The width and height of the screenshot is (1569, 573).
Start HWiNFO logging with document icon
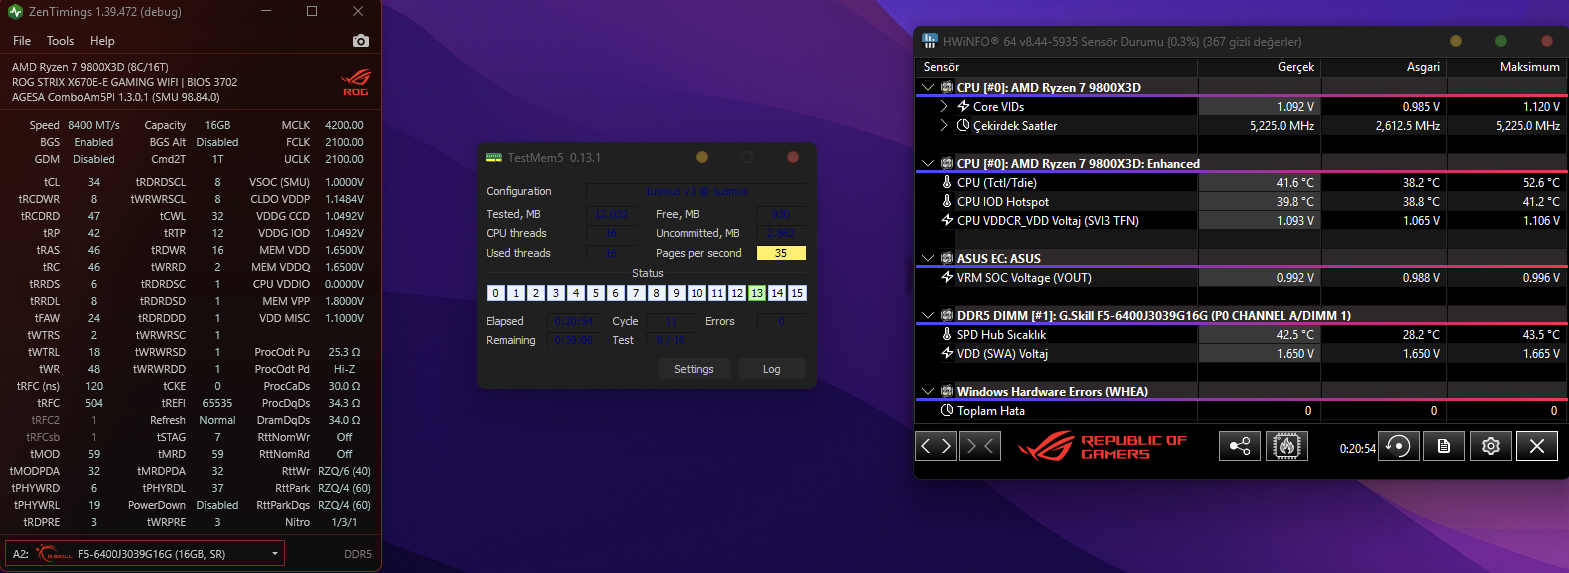[1444, 446]
